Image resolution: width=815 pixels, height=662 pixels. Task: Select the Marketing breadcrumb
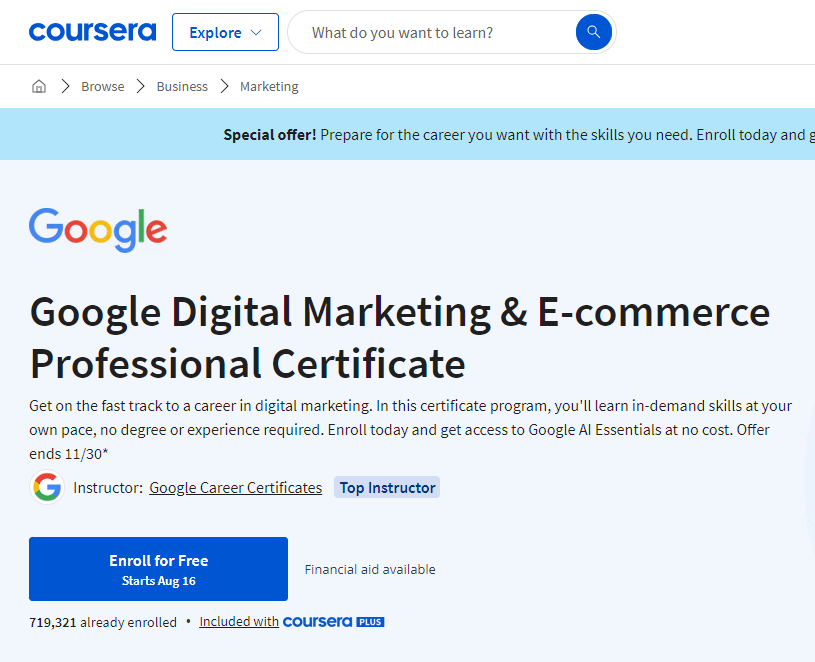click(x=269, y=87)
